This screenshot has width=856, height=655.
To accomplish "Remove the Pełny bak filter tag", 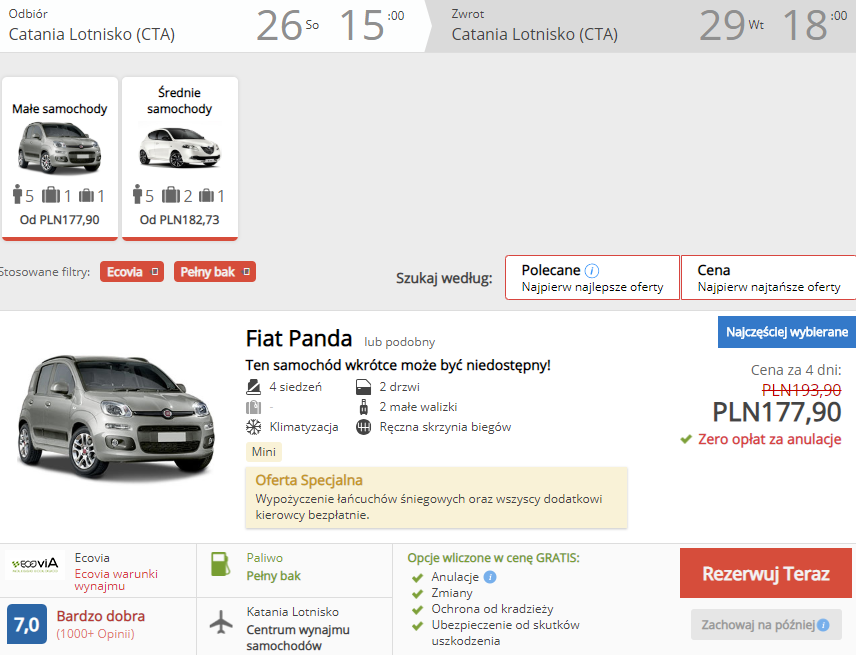I will click(x=247, y=272).
